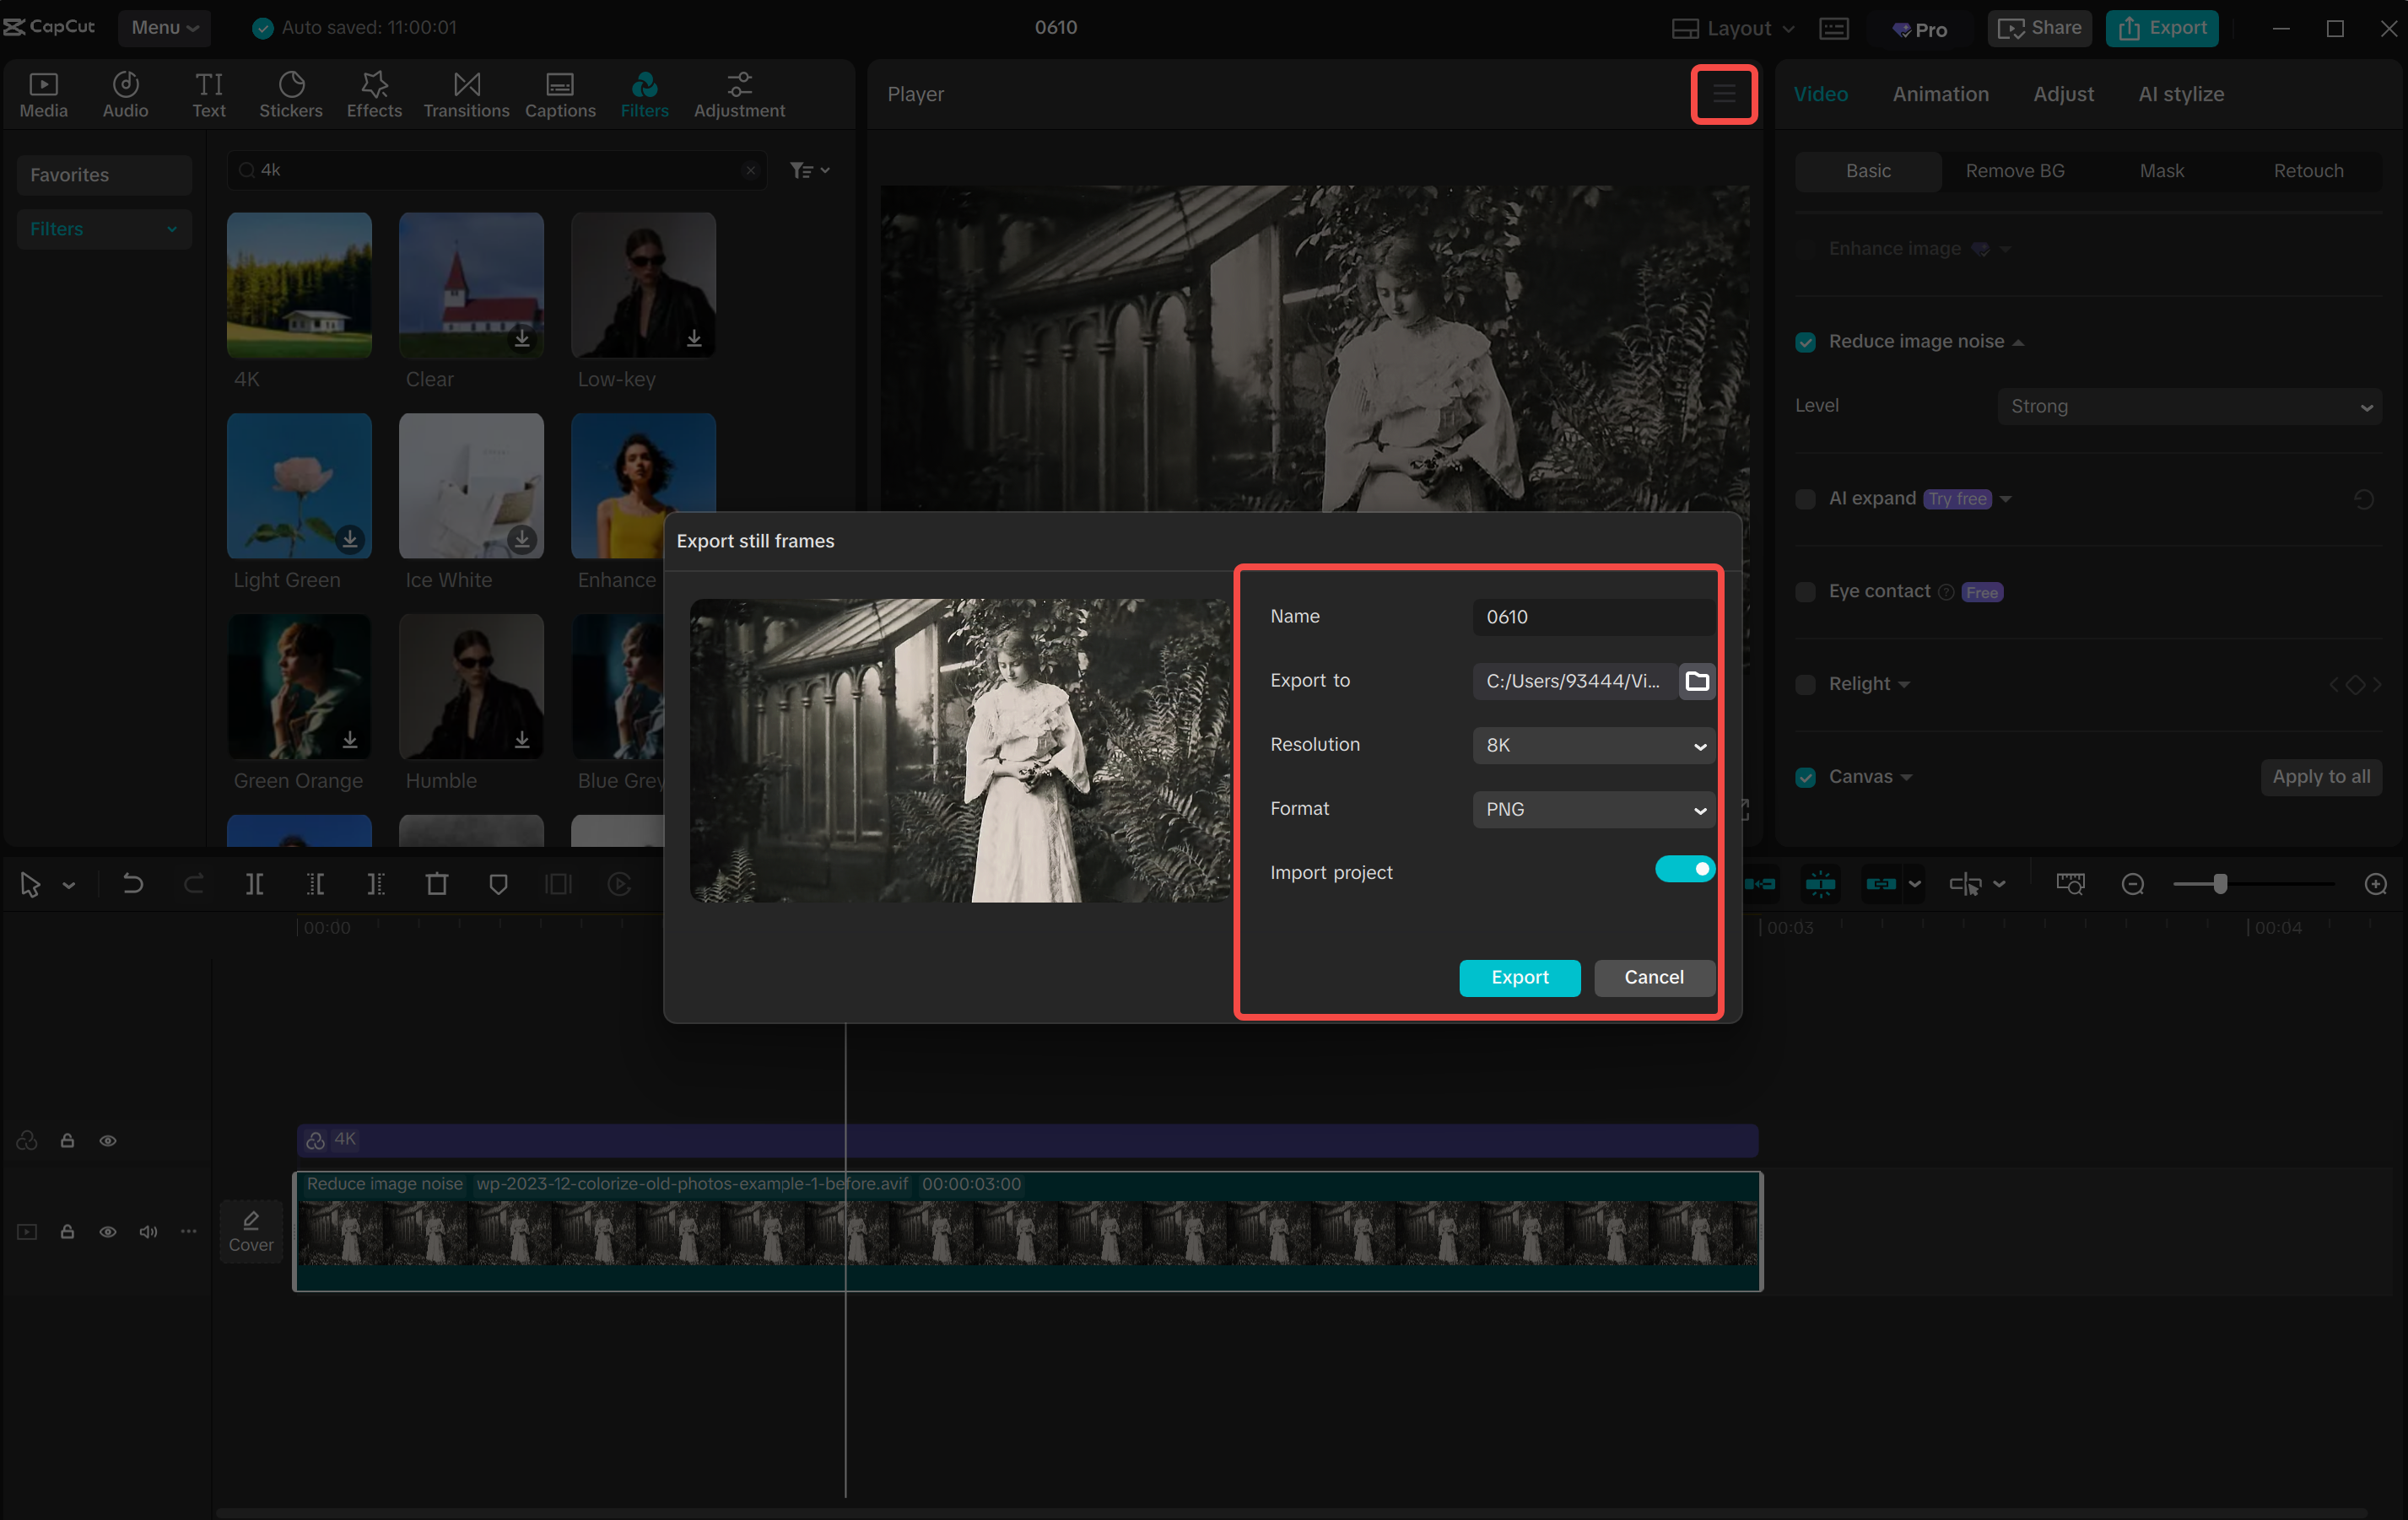The image size is (2408, 1520).
Task: Adjust the timeline zoom slider
Action: (x=2220, y=884)
